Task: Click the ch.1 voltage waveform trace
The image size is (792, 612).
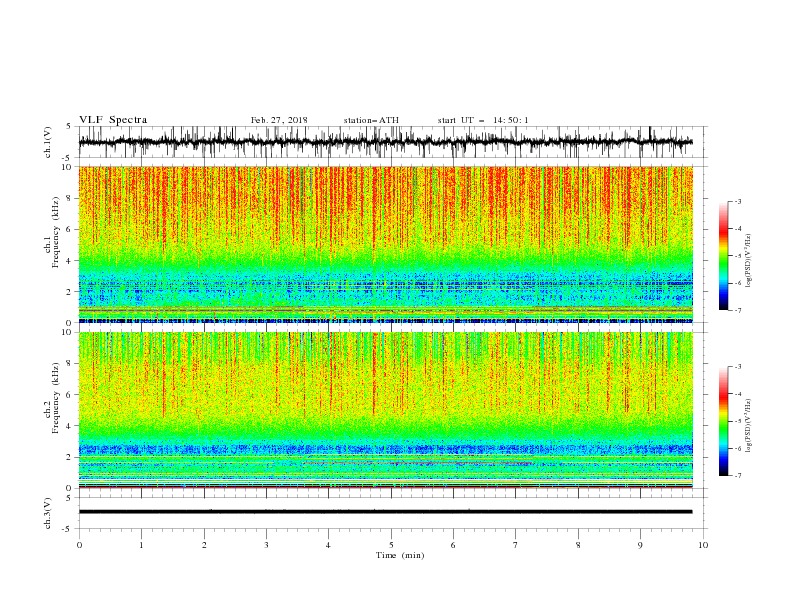Action: pyautogui.click(x=385, y=142)
